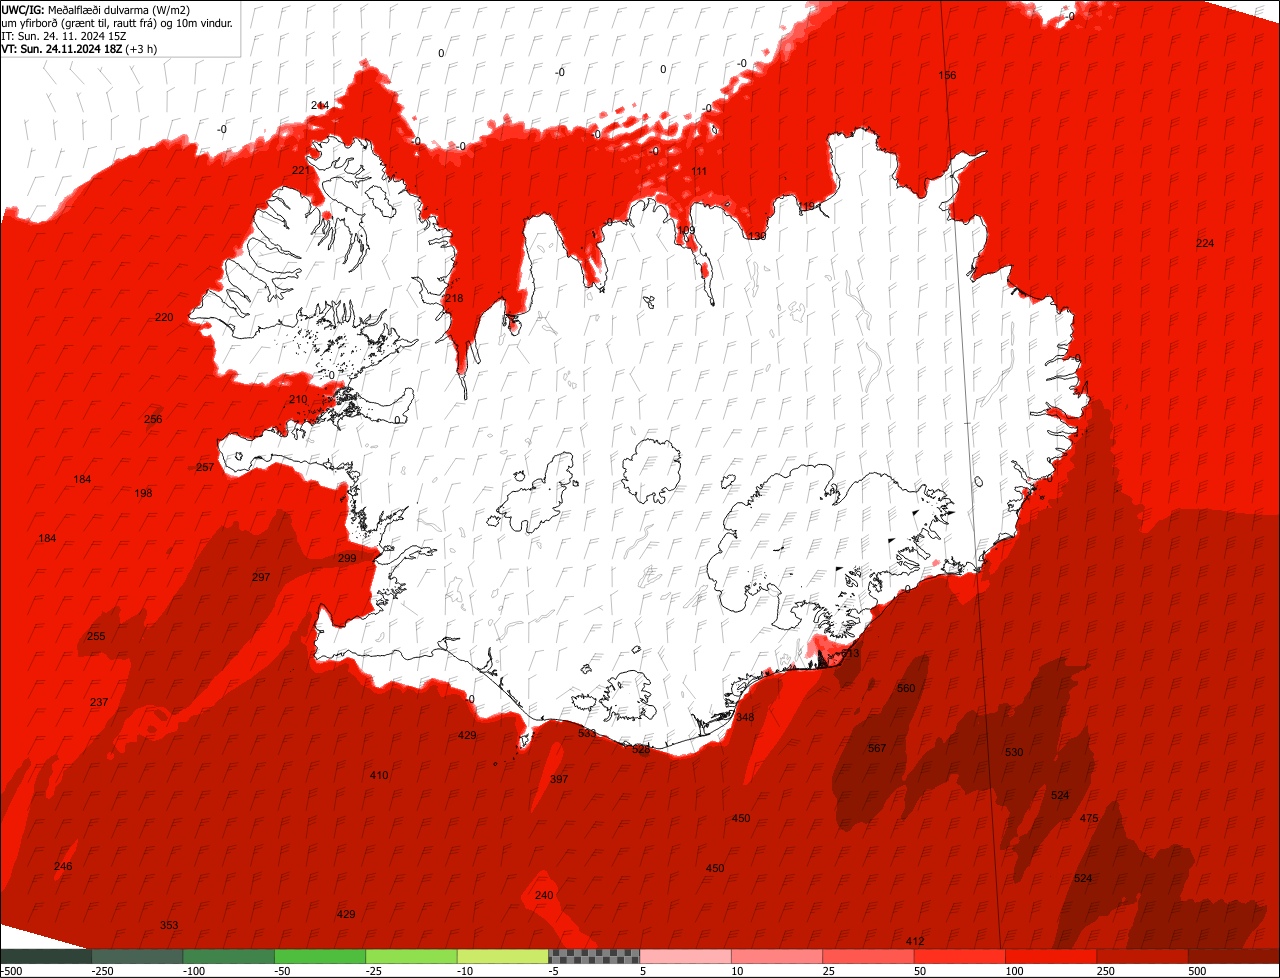Select the legend swatch between -250 and -100
1280x978 pixels.
138,956
